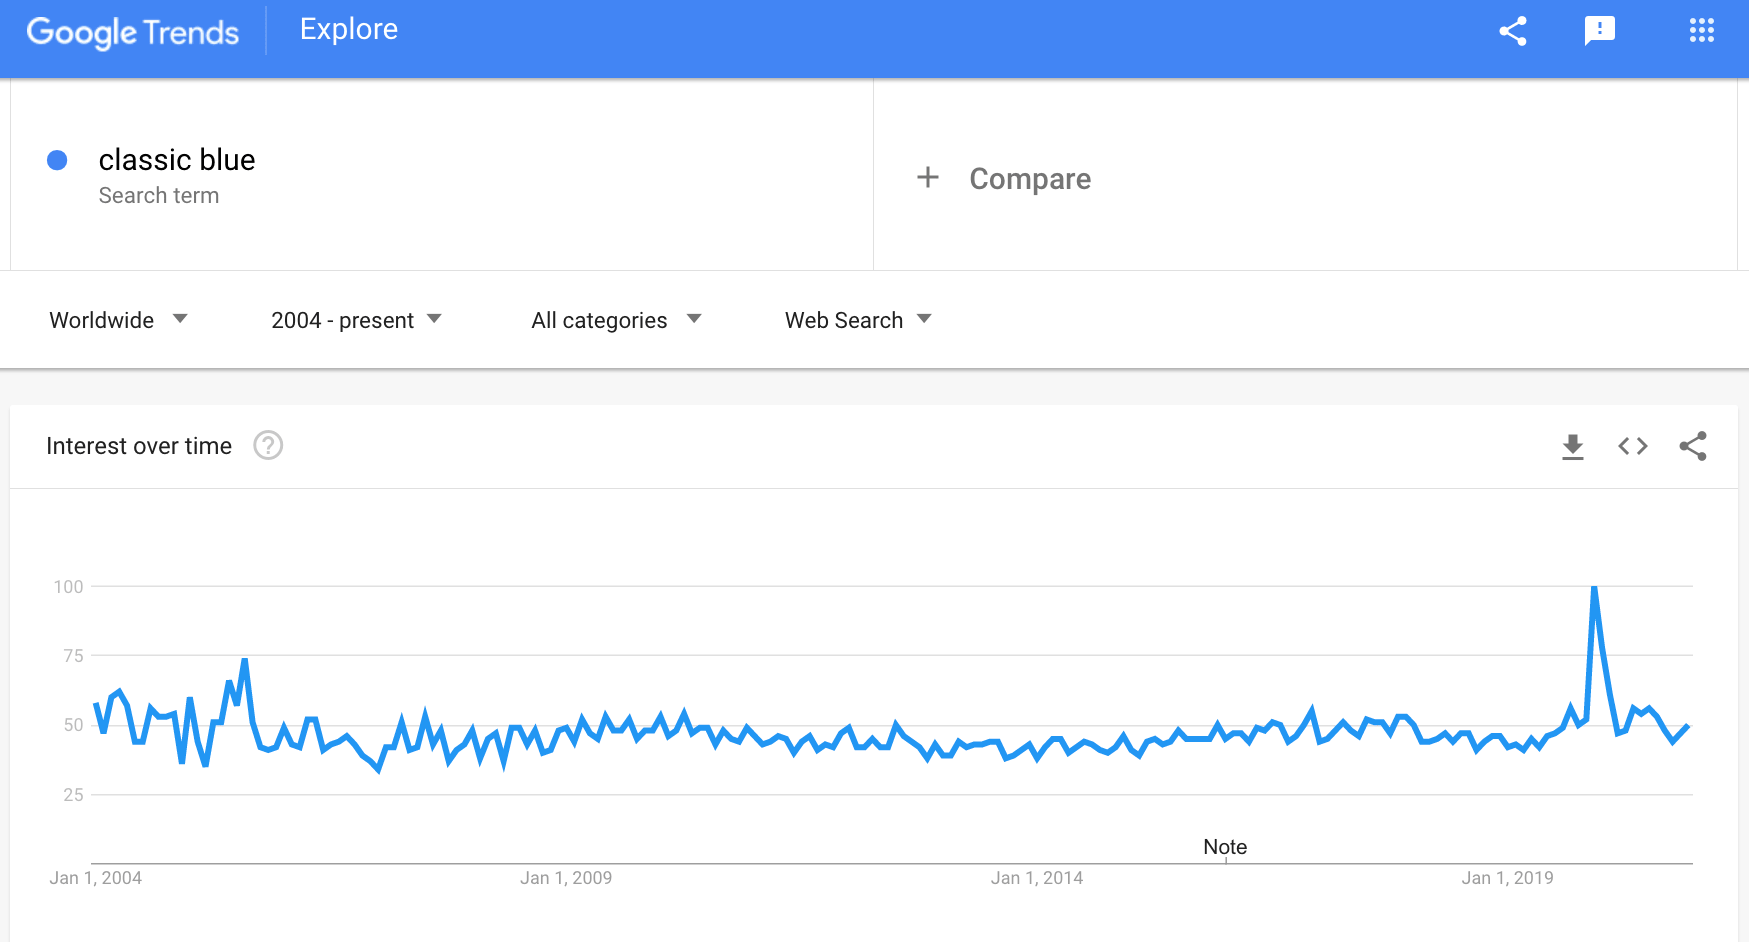This screenshot has width=1749, height=942.
Task: Expand the 2004 - present time range
Action: point(356,320)
